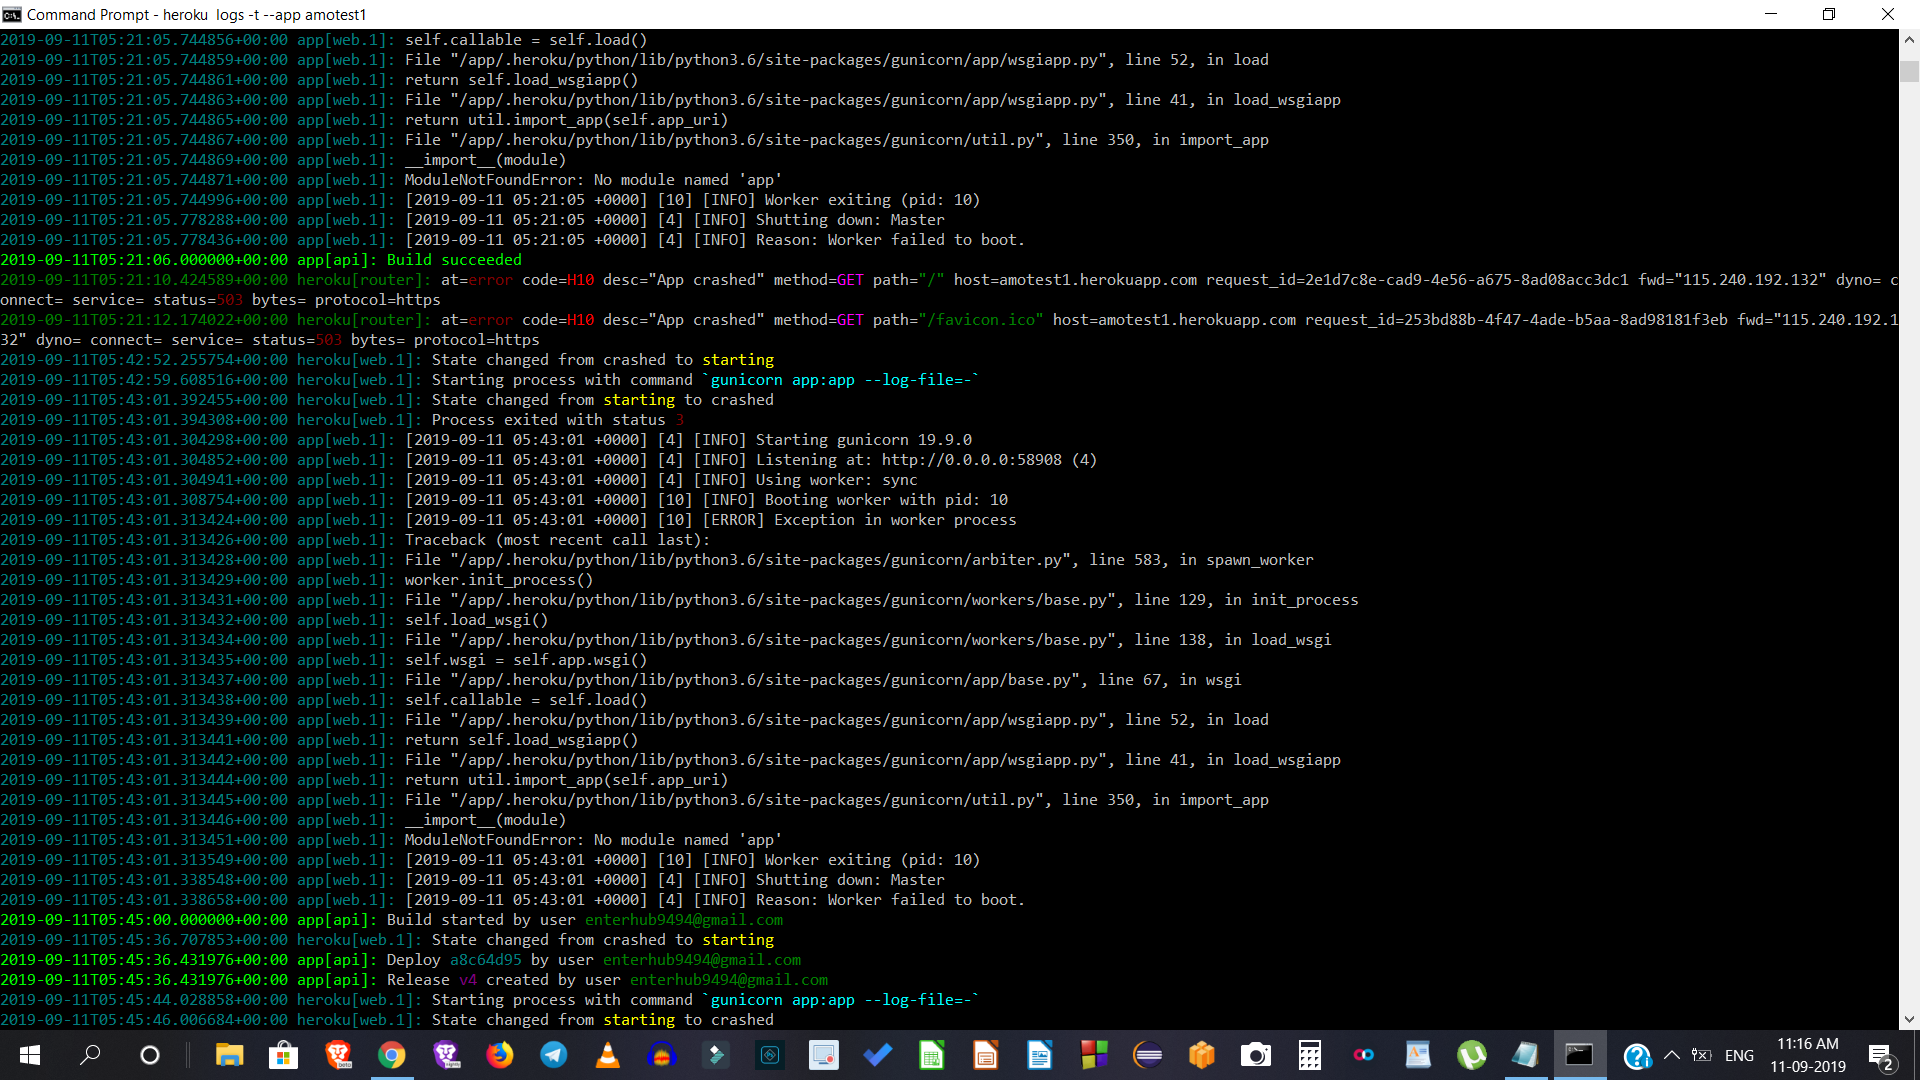Screen dimensions: 1920x1080
Task: Launch uTorrent from the taskbar
Action: pos(1472,1055)
